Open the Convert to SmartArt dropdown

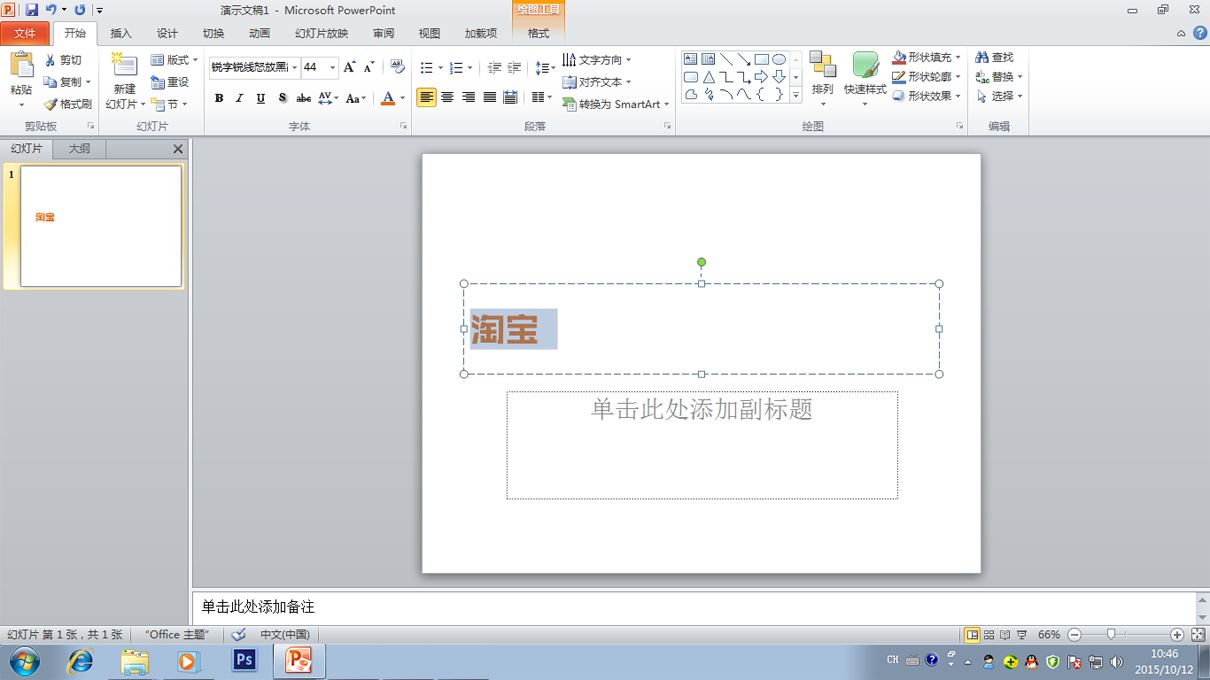616,104
